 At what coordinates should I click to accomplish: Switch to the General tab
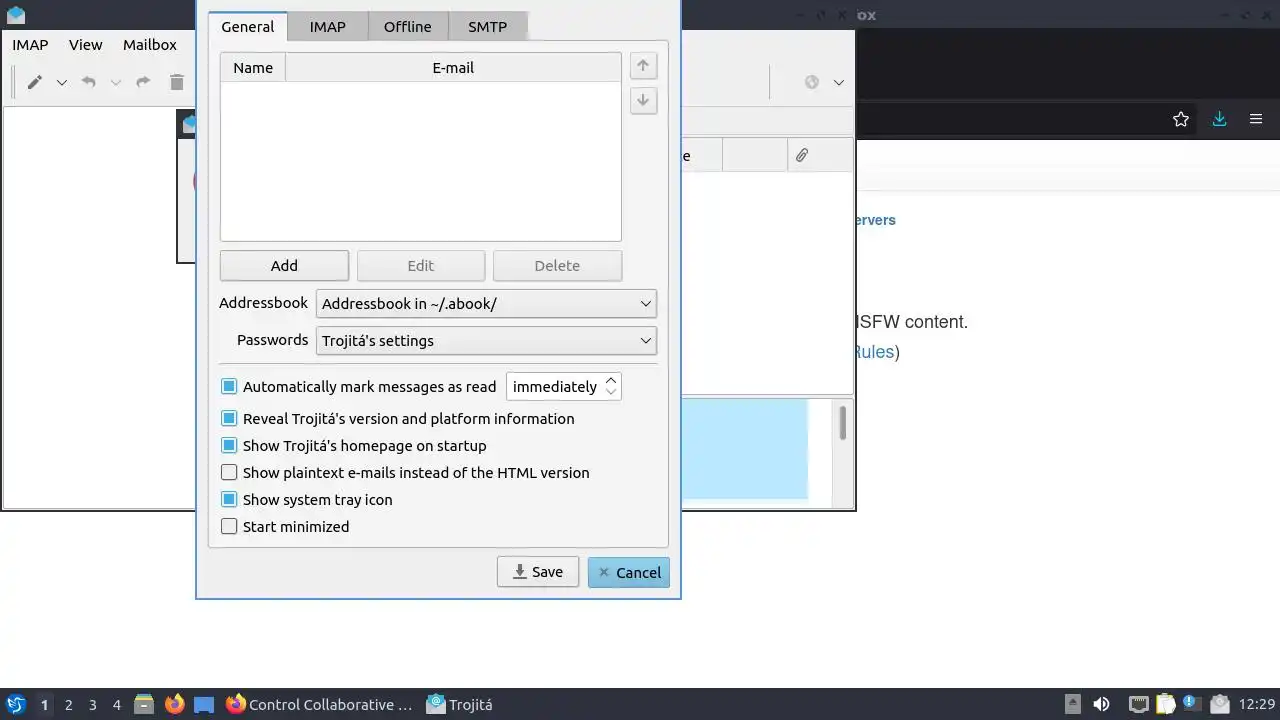click(x=247, y=27)
